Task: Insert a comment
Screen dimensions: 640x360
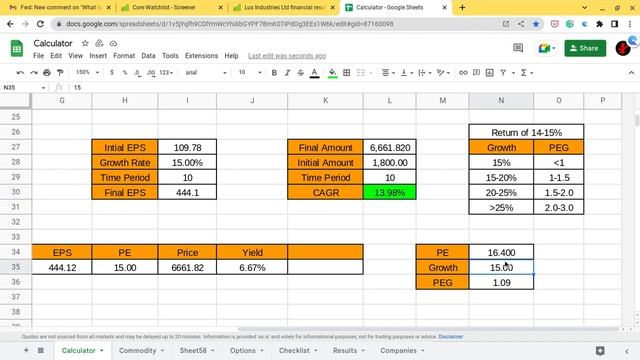Action: pos(476,73)
